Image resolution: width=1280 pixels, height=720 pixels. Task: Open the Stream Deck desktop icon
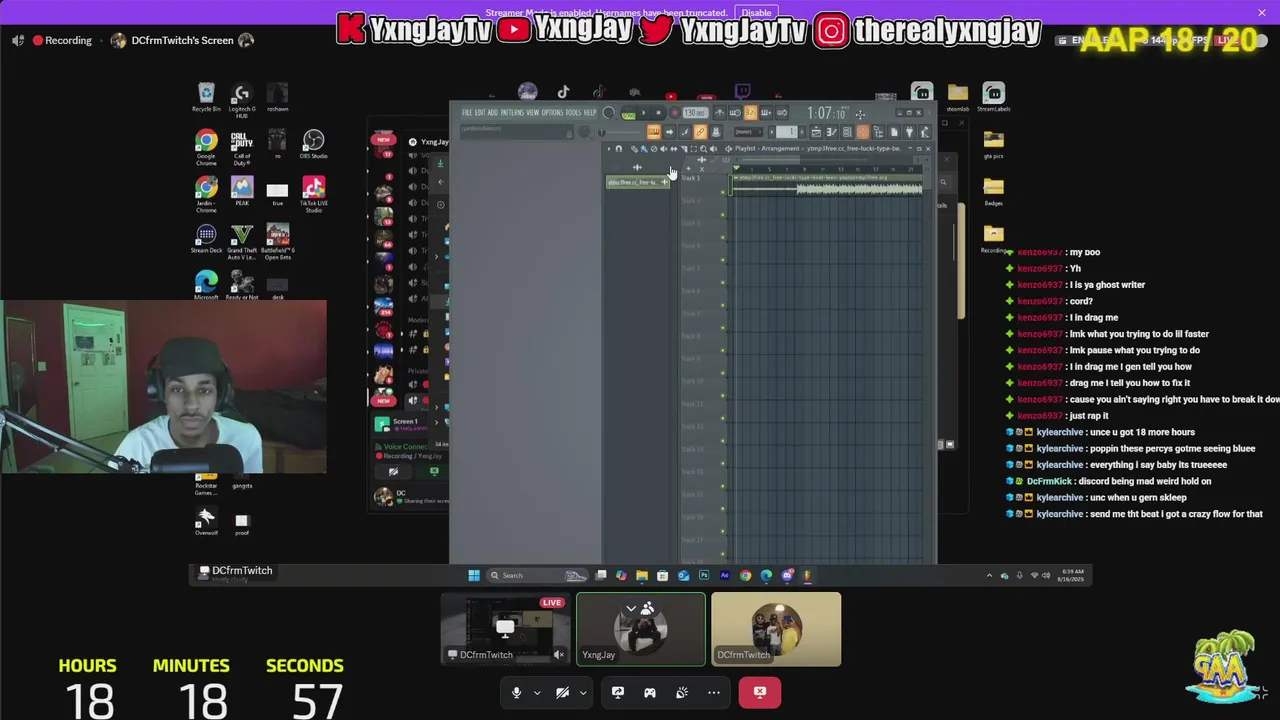(x=206, y=240)
